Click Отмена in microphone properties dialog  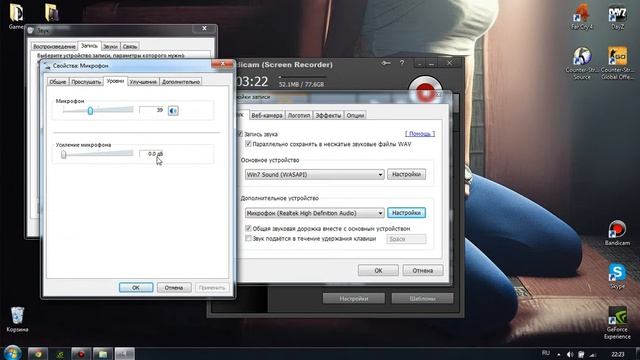174,287
